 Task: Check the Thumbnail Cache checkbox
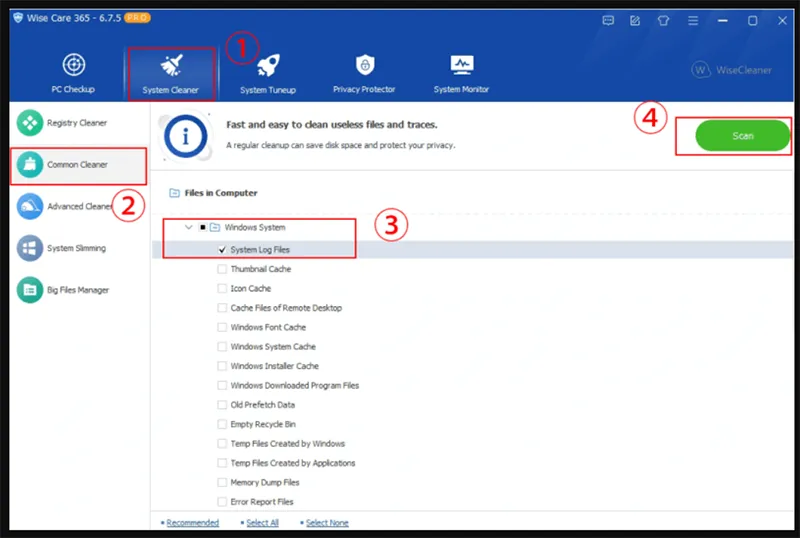[x=222, y=269]
